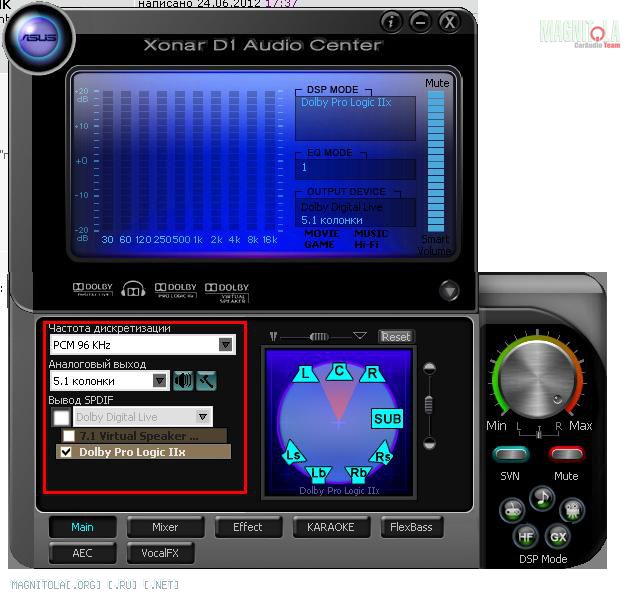Collapse the panel with round arrow button
640x594 pixels.
click(449, 291)
